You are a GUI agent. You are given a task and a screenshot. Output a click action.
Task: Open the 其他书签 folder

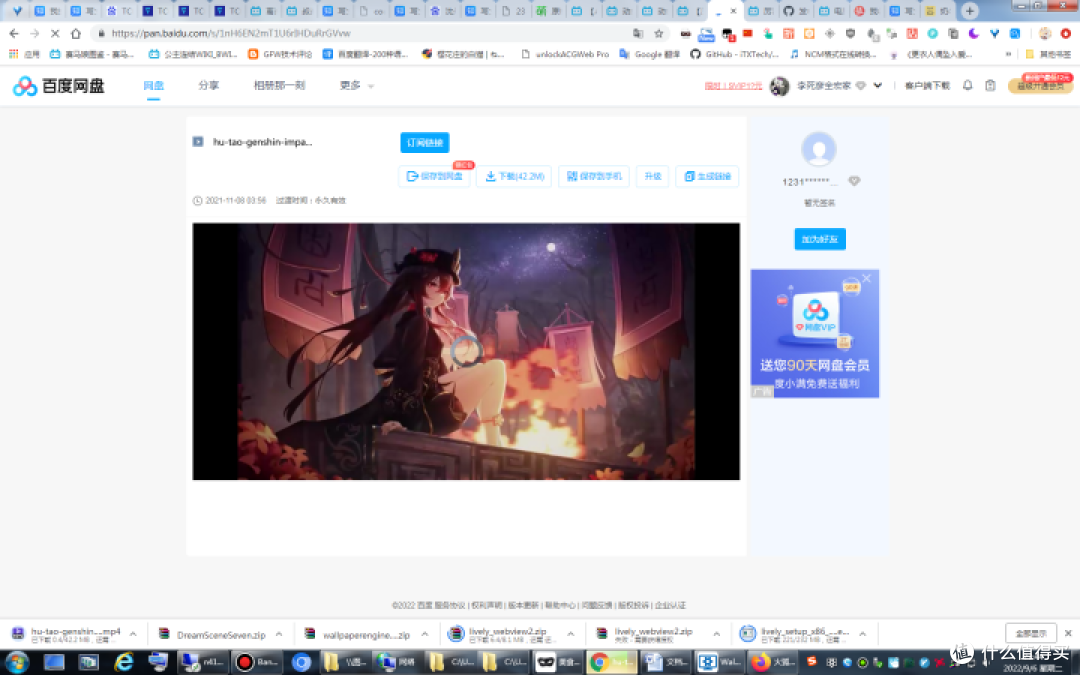pos(1048,54)
